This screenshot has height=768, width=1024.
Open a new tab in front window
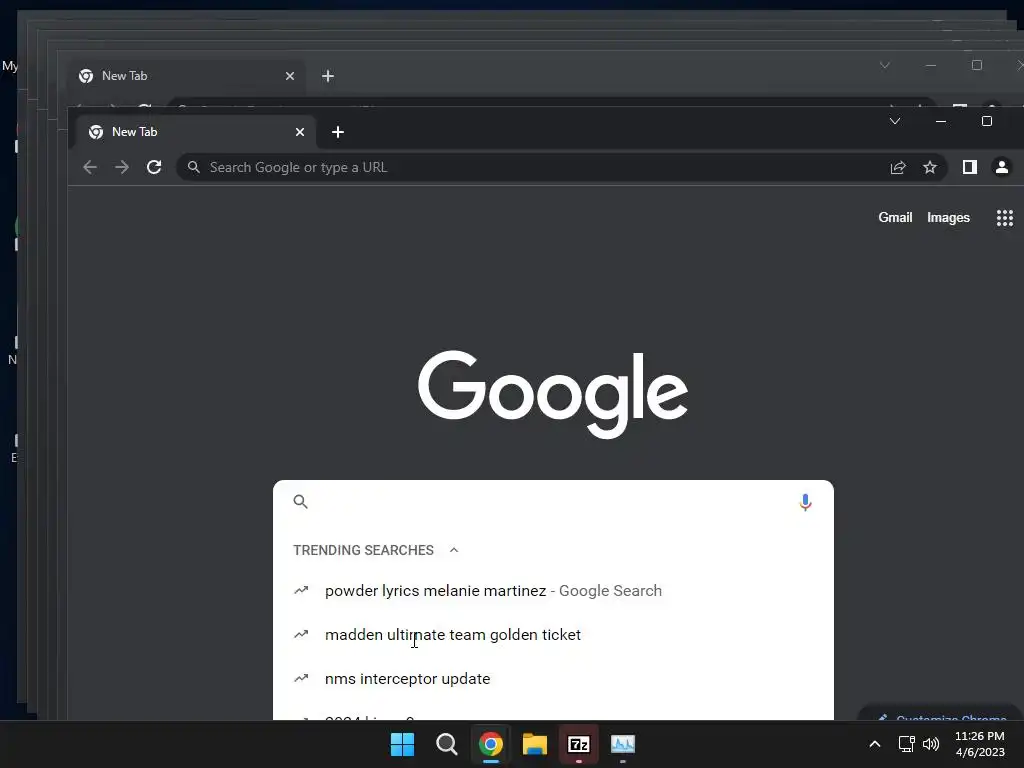tap(338, 132)
